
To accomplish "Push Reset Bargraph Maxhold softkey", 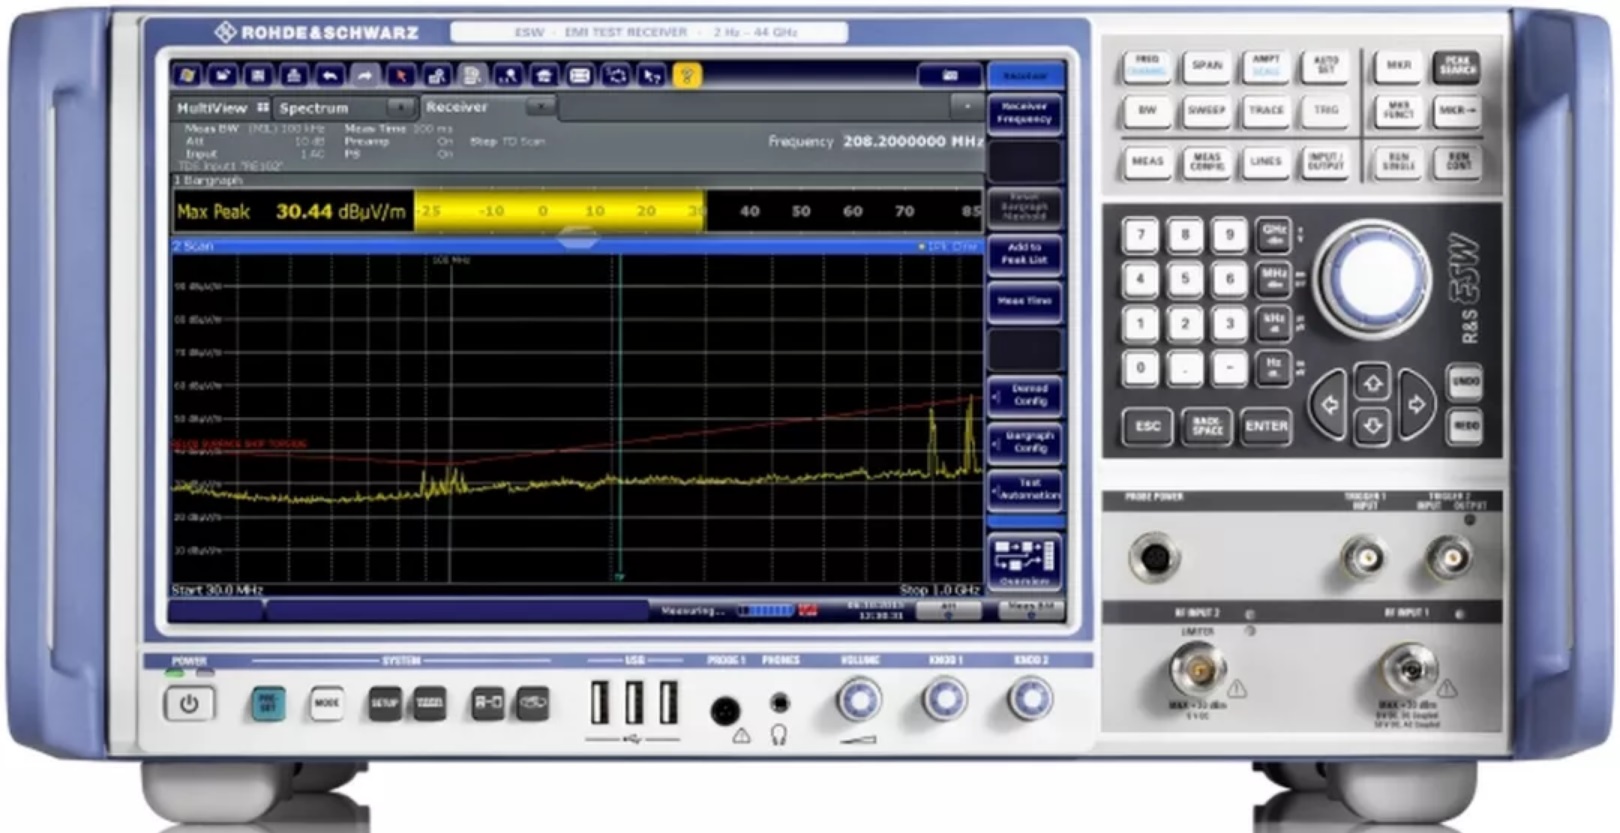I will coord(1025,207).
